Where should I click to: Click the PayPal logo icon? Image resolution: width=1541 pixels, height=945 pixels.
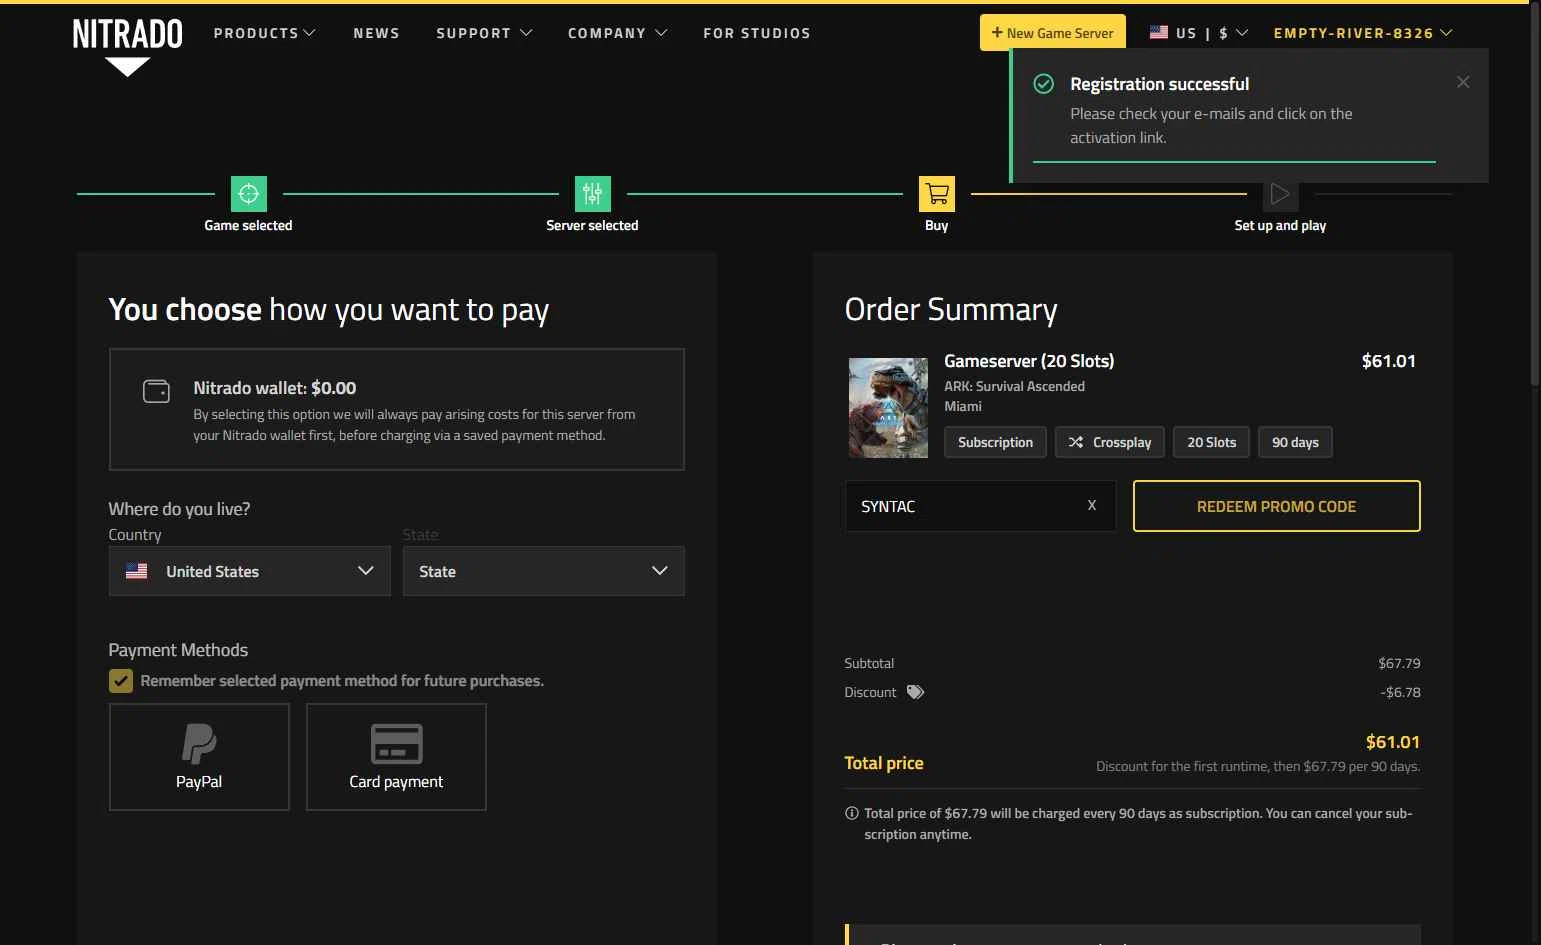[199, 744]
